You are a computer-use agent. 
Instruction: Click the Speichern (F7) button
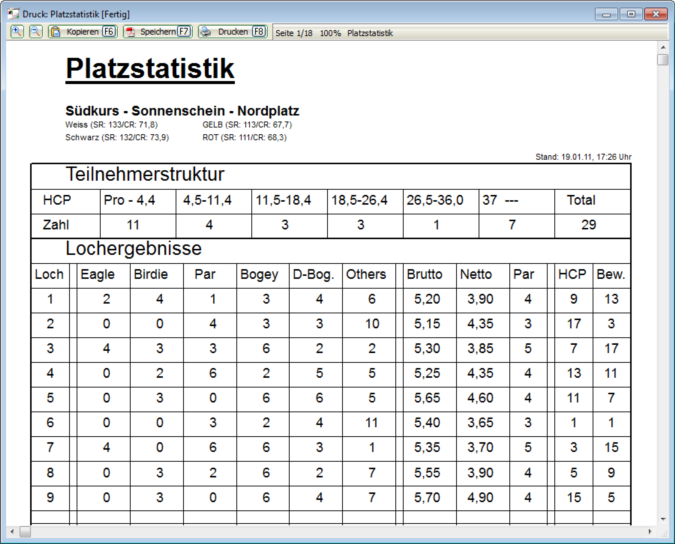click(158, 32)
